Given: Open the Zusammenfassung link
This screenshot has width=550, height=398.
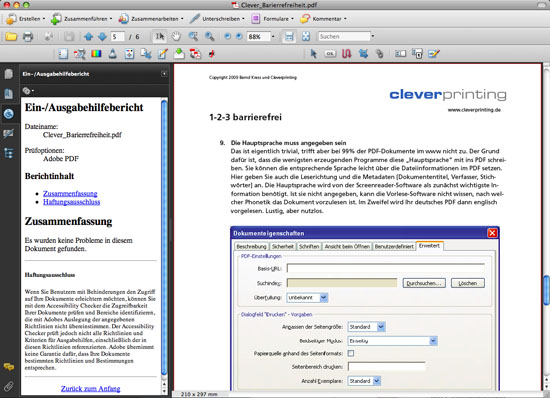Looking at the screenshot, I should coord(70,194).
